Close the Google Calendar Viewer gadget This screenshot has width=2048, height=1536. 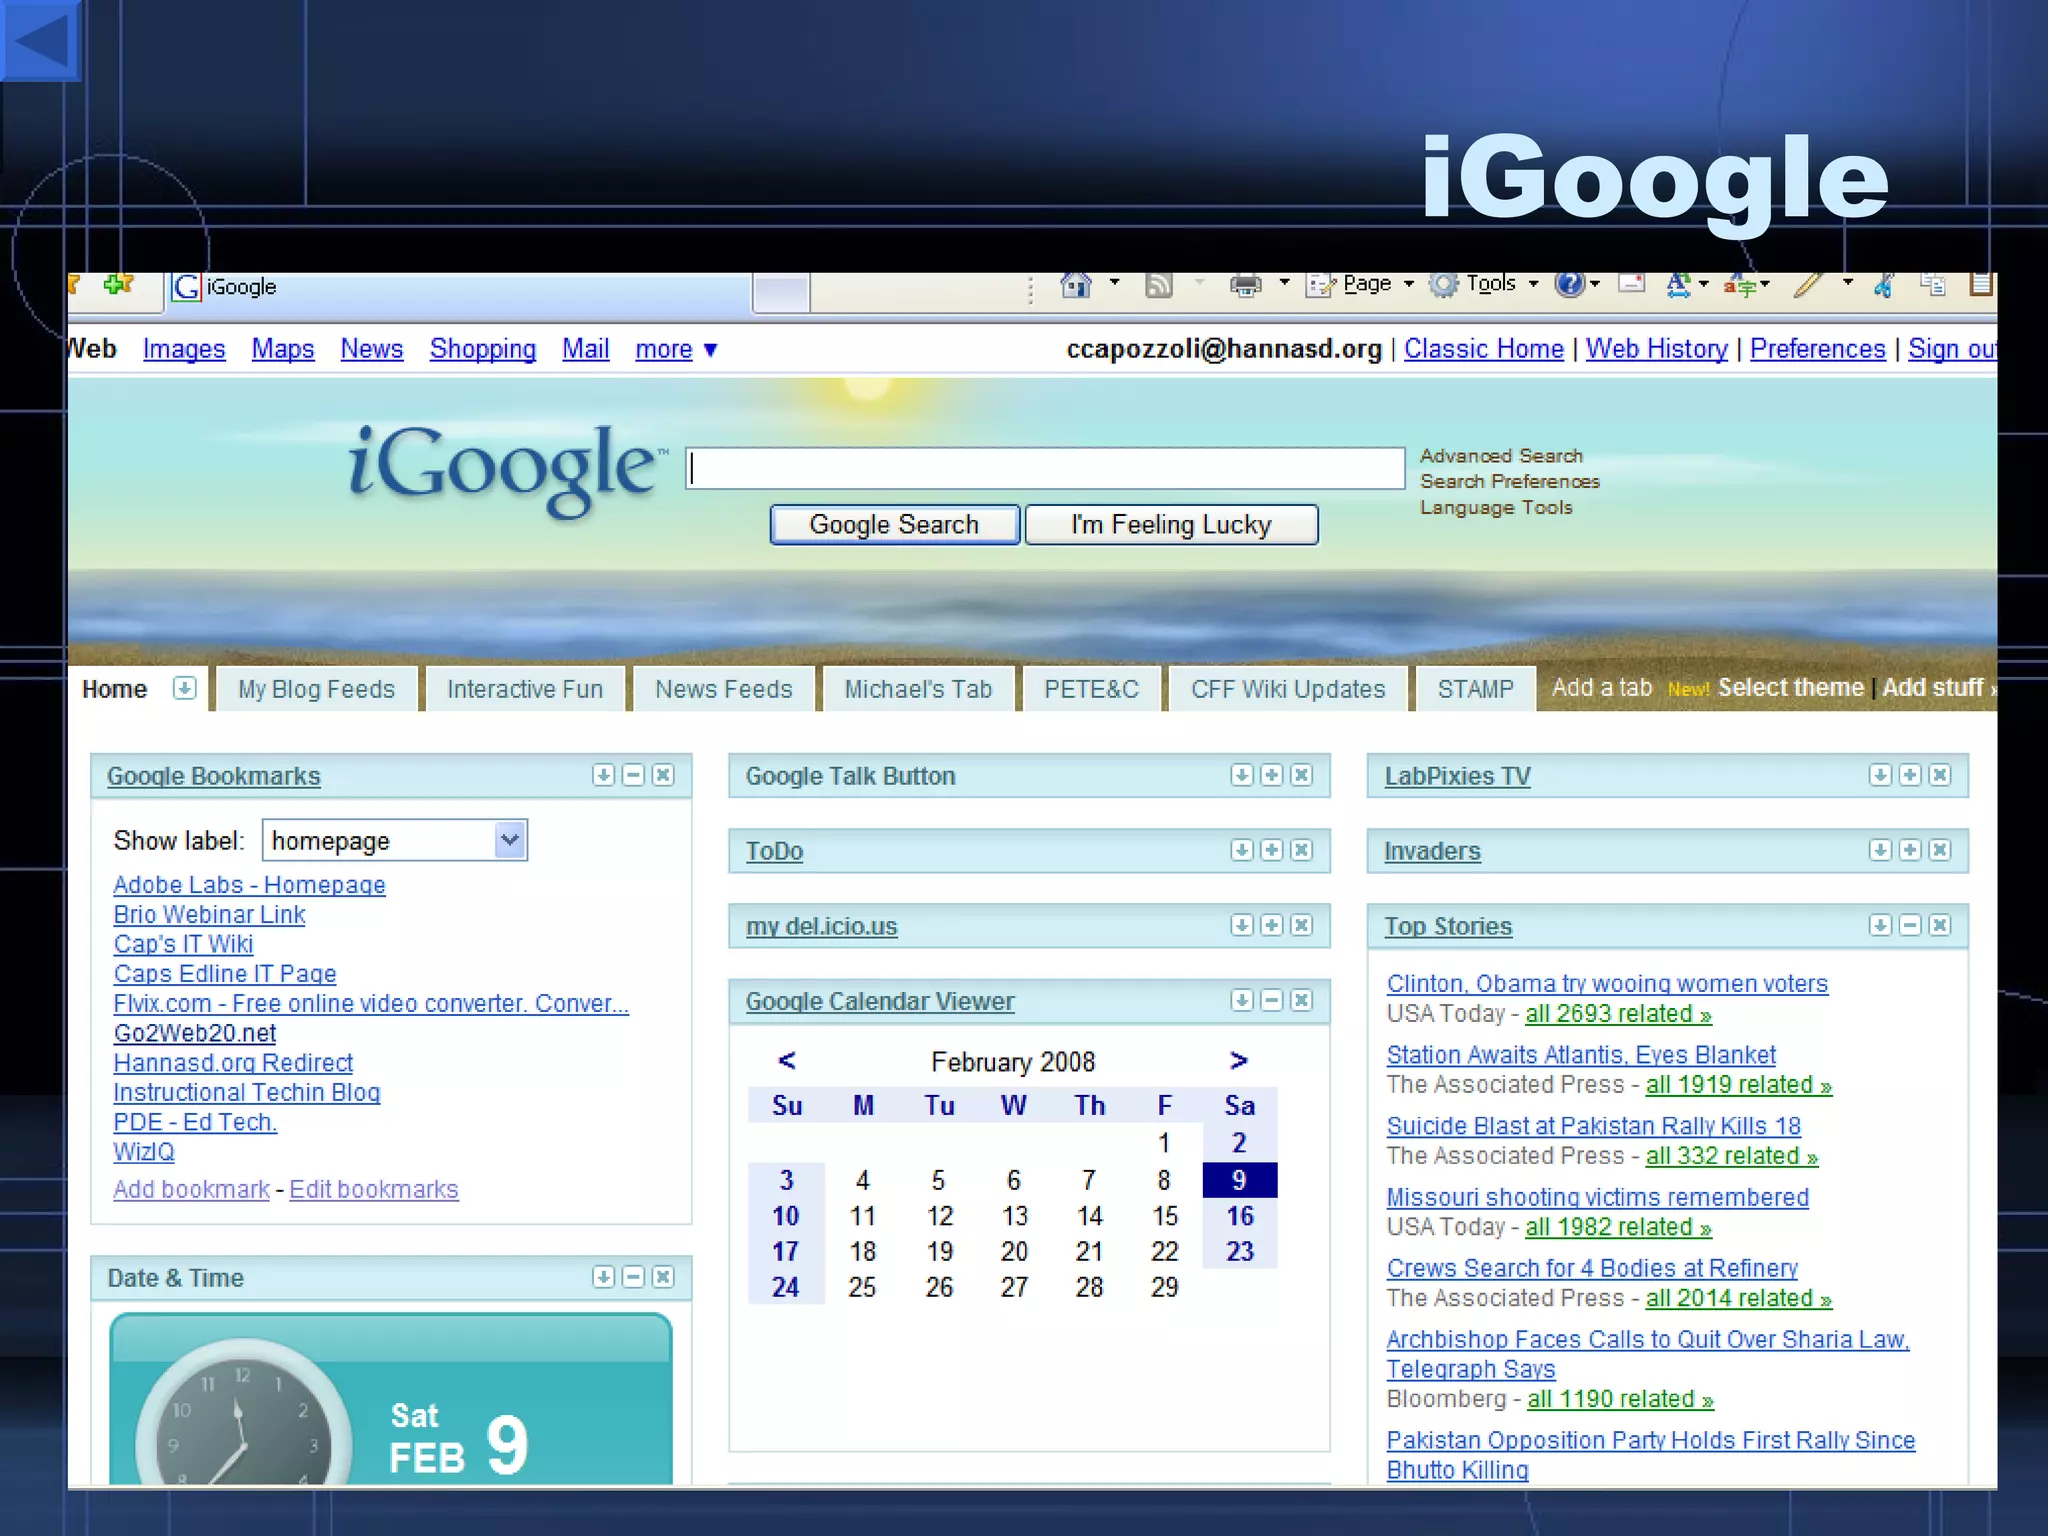coord(1301,1000)
